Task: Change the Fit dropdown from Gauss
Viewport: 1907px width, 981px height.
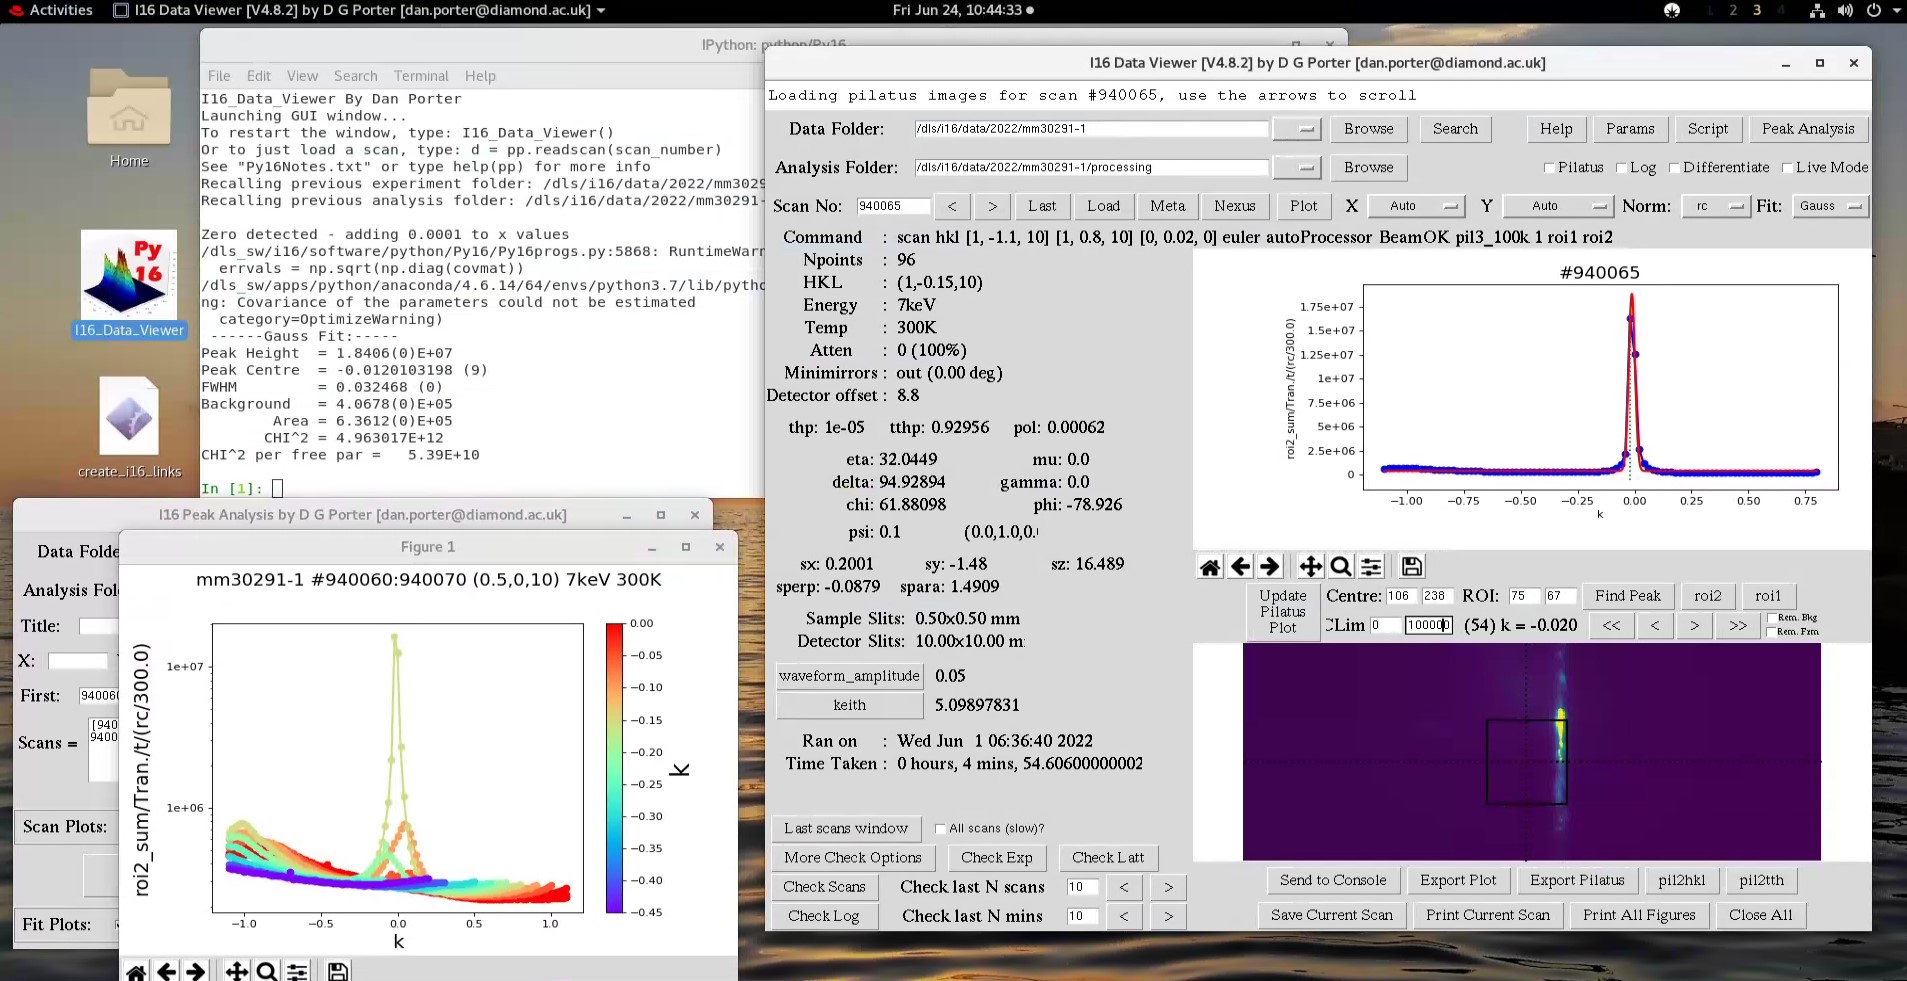Action: click(1829, 206)
